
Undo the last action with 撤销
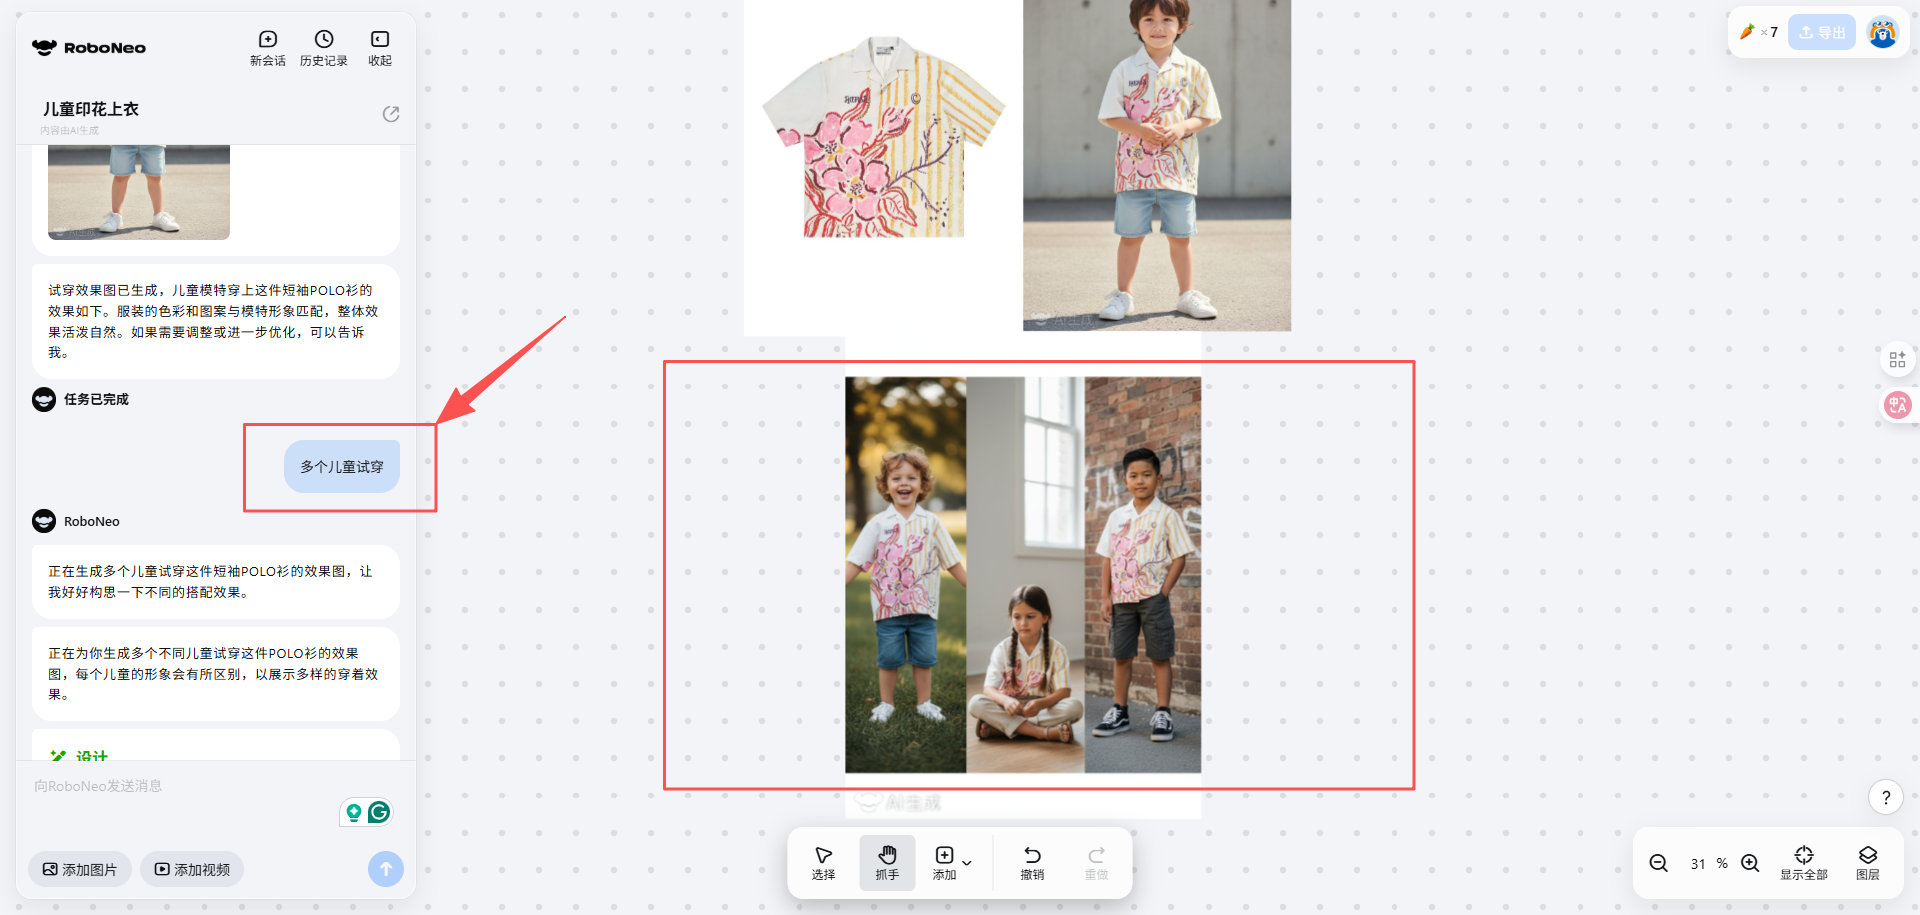click(x=1032, y=862)
